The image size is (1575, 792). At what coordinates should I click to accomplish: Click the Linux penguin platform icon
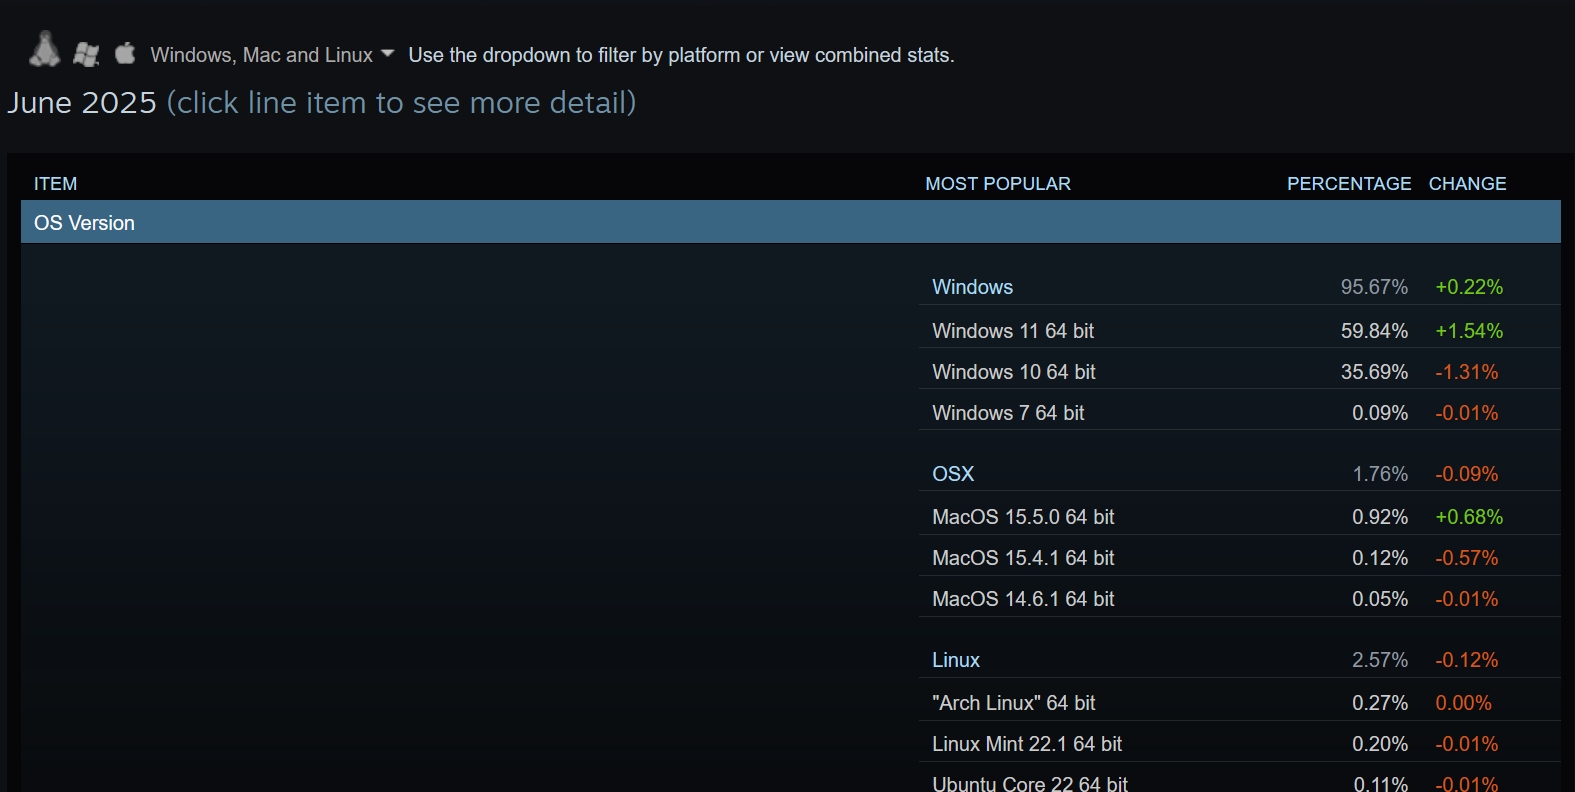coord(44,50)
